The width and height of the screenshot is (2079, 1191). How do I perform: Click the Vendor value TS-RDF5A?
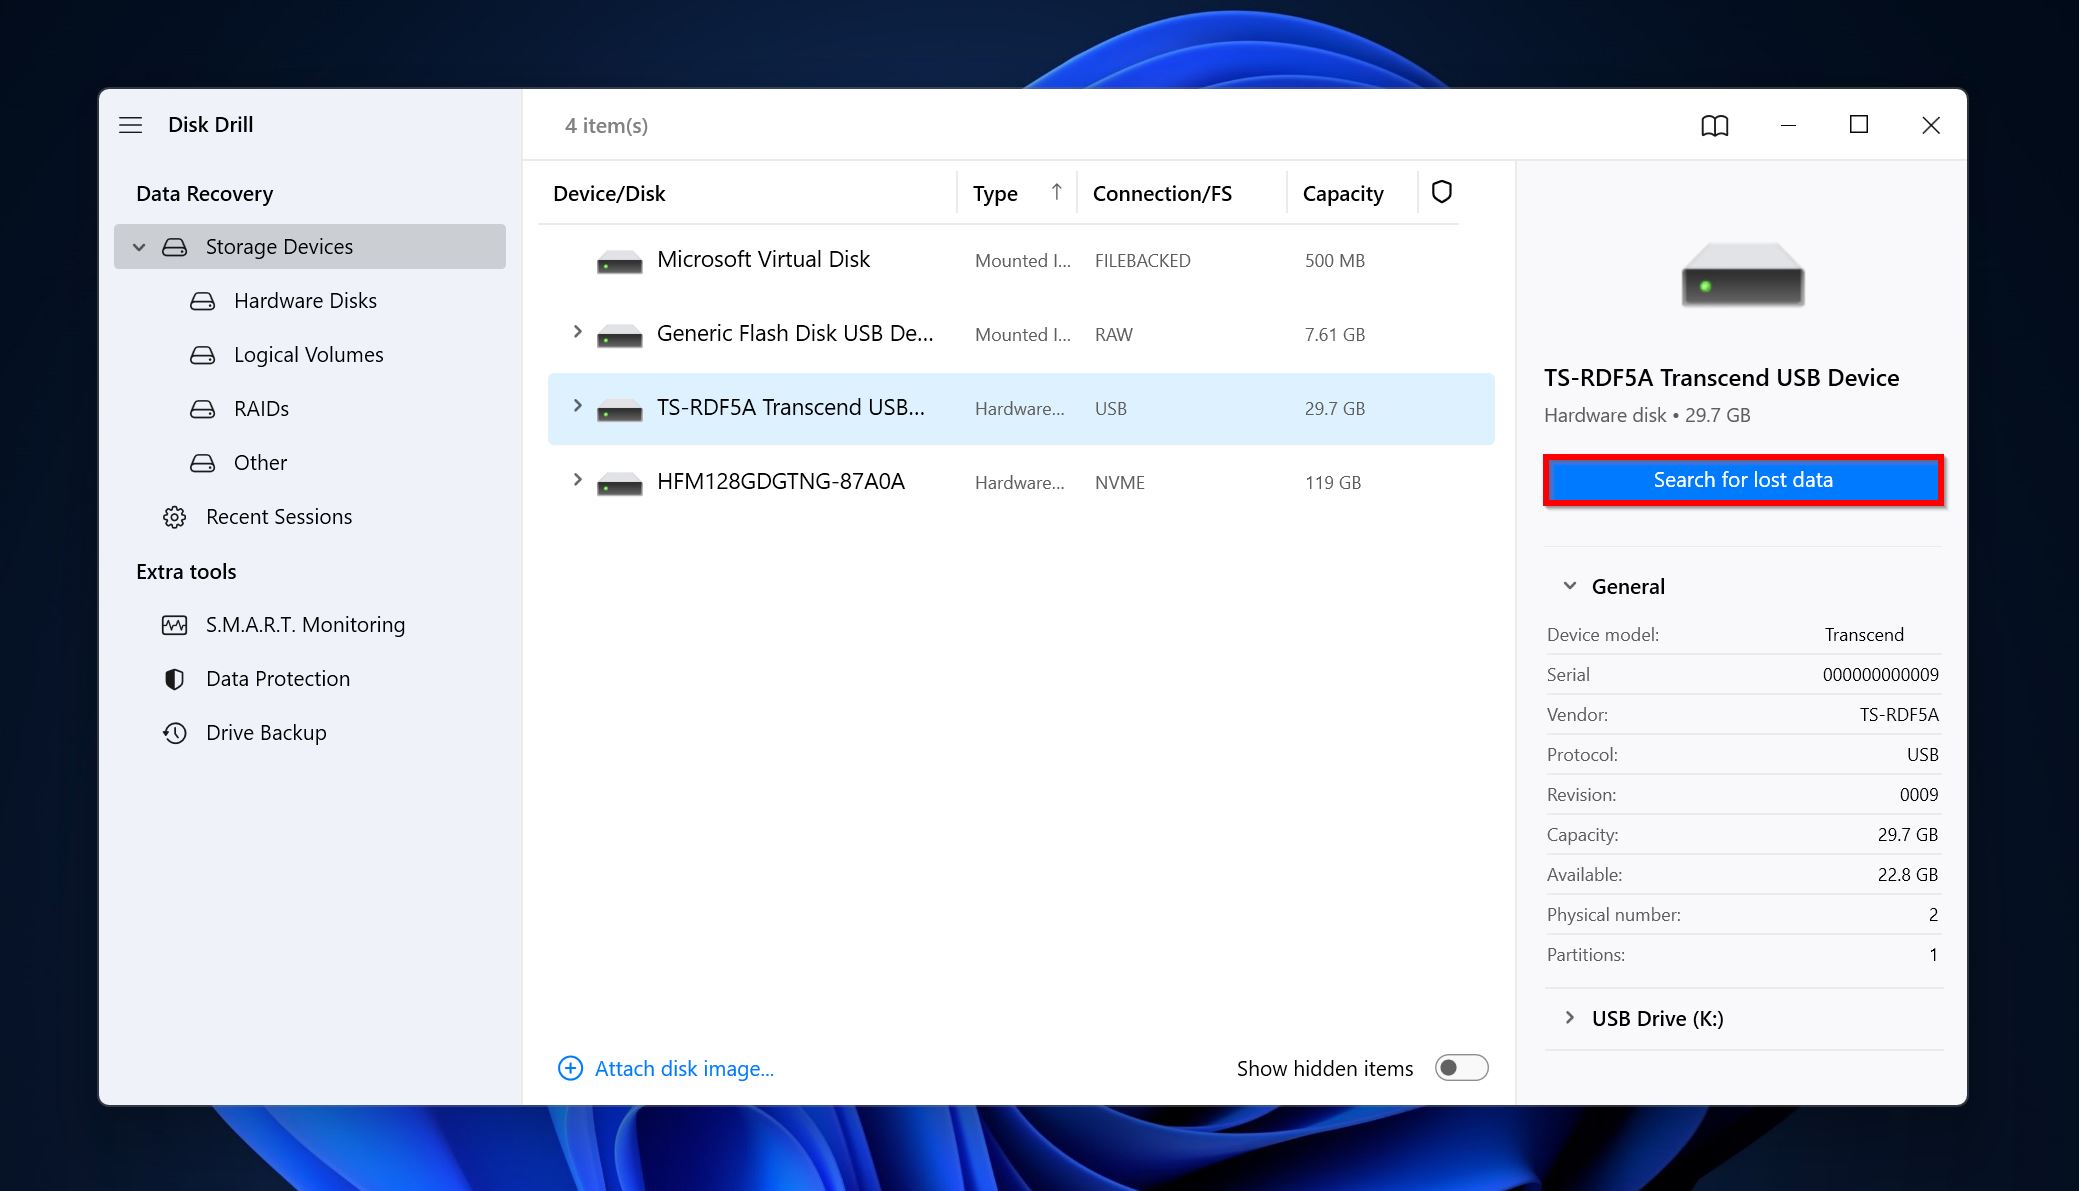click(1898, 715)
